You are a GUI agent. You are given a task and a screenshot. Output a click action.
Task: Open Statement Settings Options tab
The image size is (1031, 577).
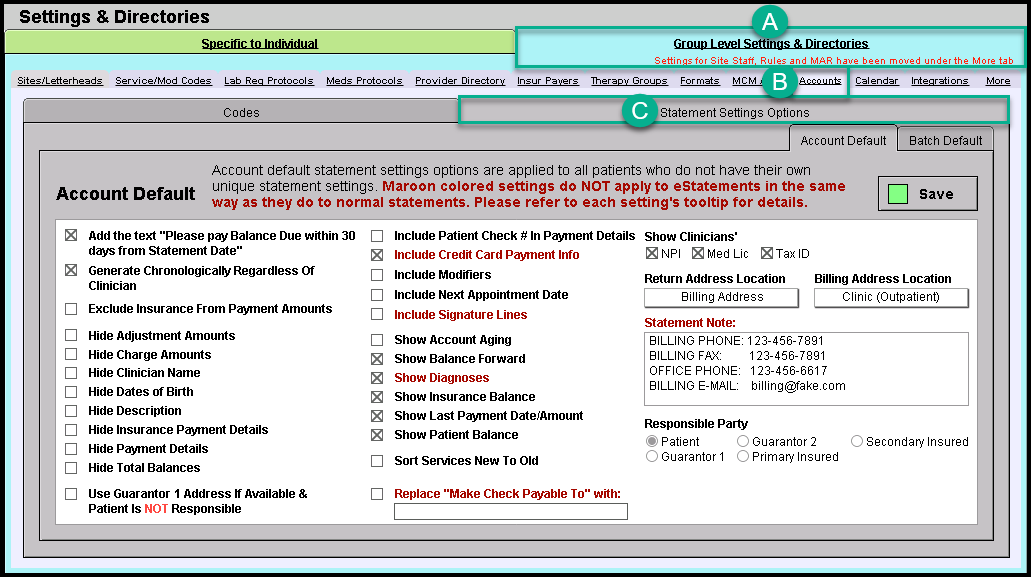pos(734,113)
